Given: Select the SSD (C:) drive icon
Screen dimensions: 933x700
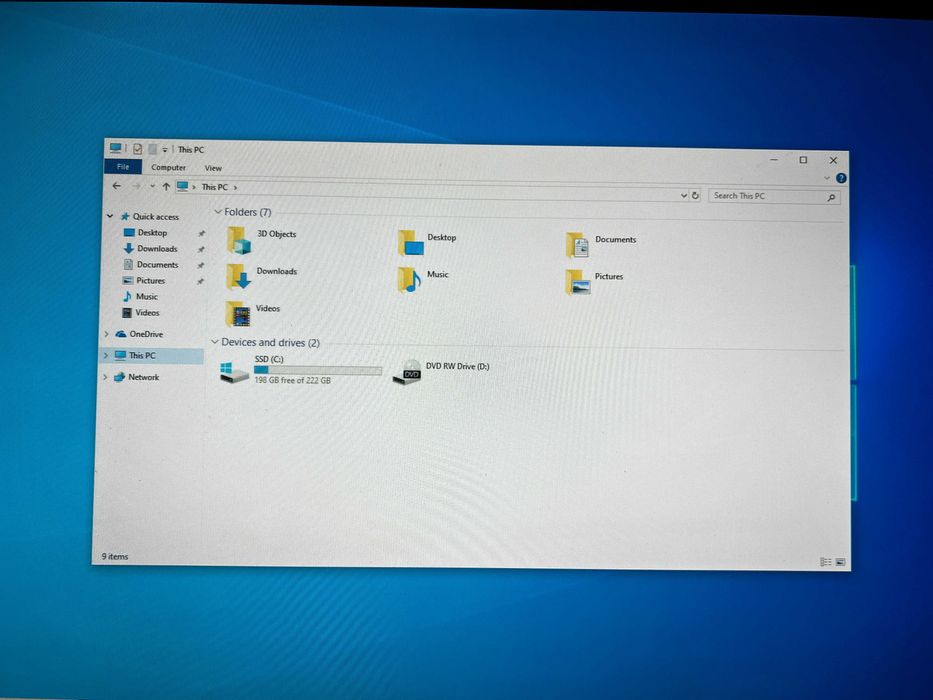Looking at the screenshot, I should [x=234, y=373].
